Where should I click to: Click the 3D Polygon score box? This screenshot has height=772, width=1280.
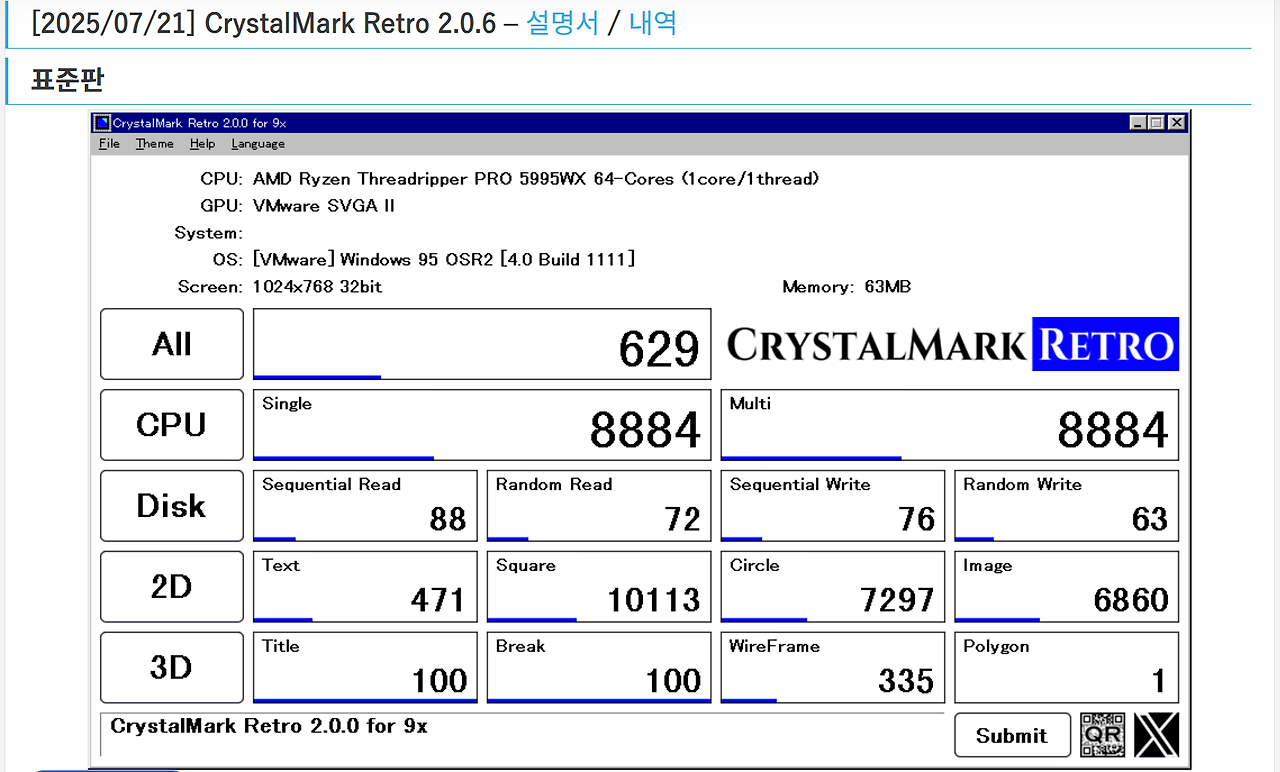click(1067, 667)
